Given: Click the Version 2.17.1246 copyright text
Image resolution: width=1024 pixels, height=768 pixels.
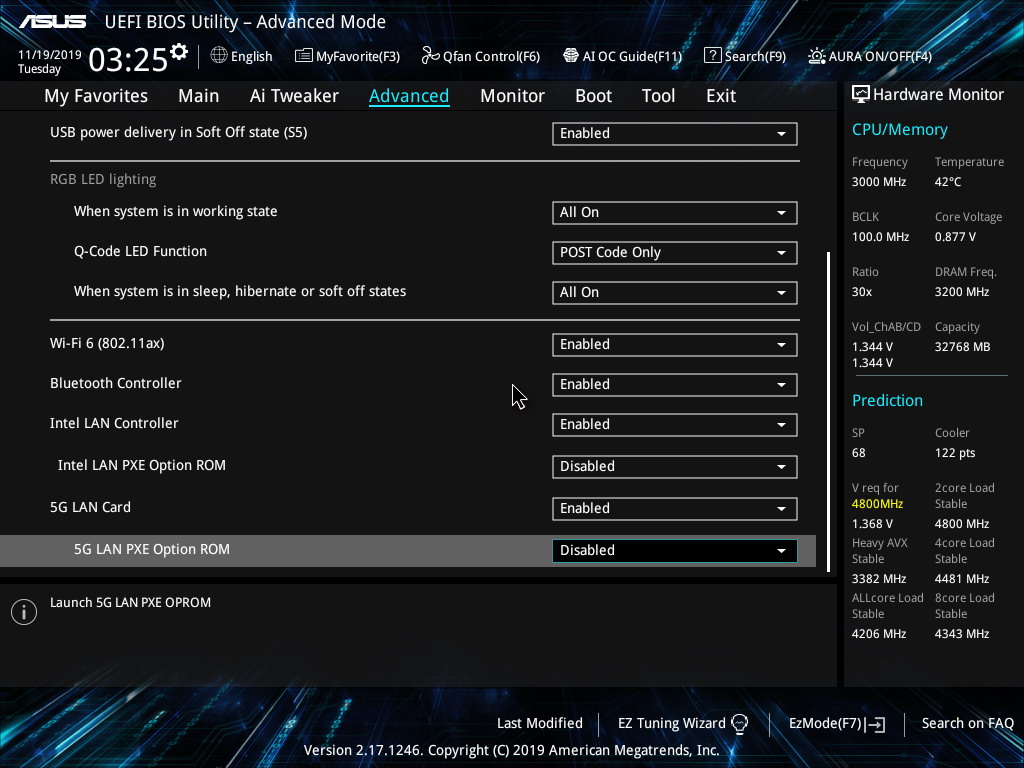Looking at the screenshot, I should click(511, 750).
